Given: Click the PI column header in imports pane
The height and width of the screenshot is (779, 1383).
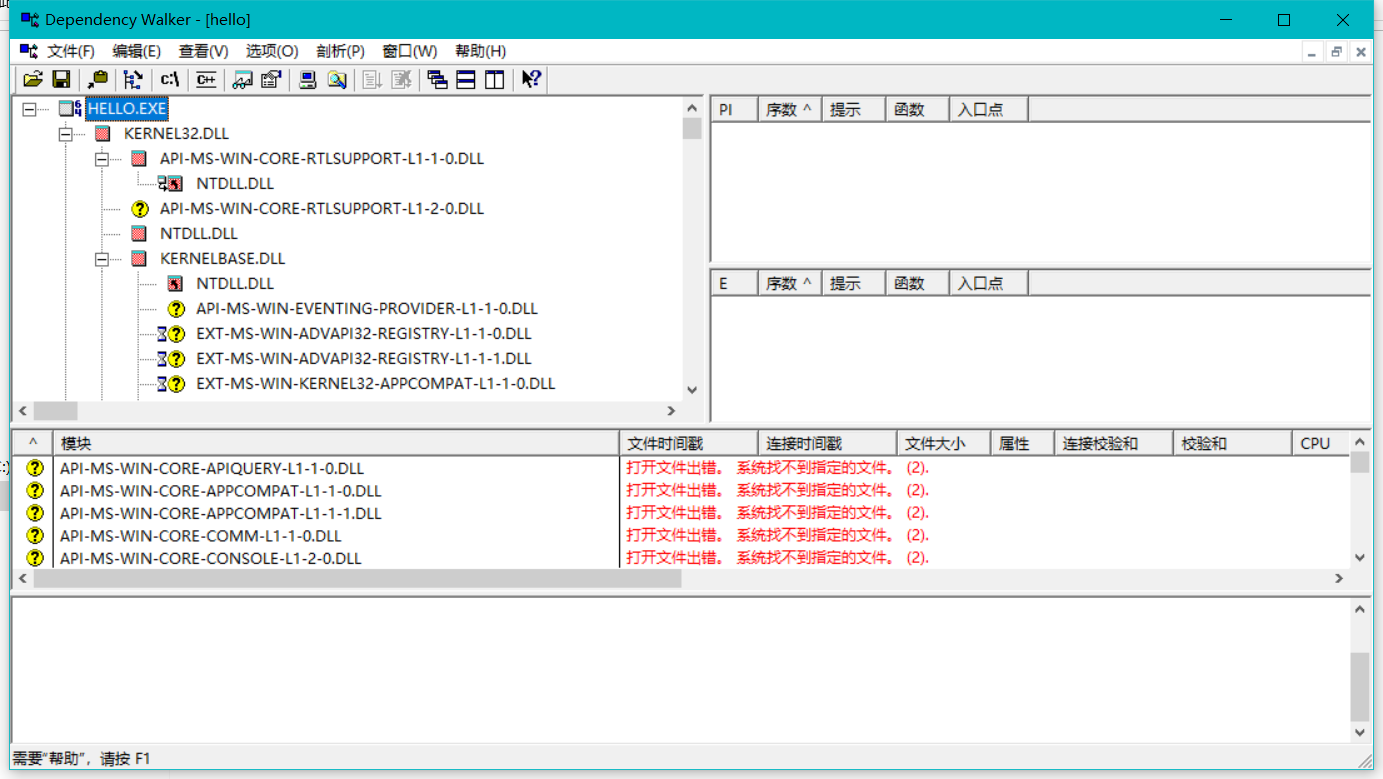Looking at the screenshot, I should 734,110.
